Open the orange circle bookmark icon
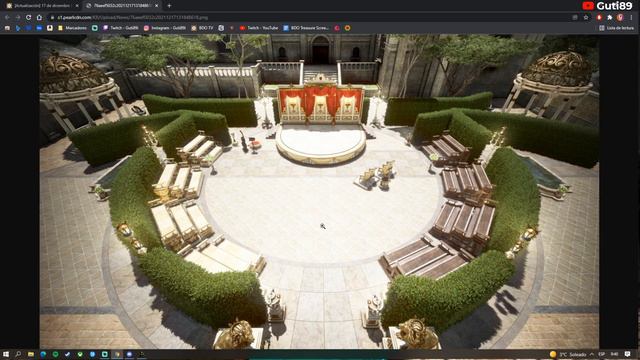640x360 pixels. pos(347,28)
